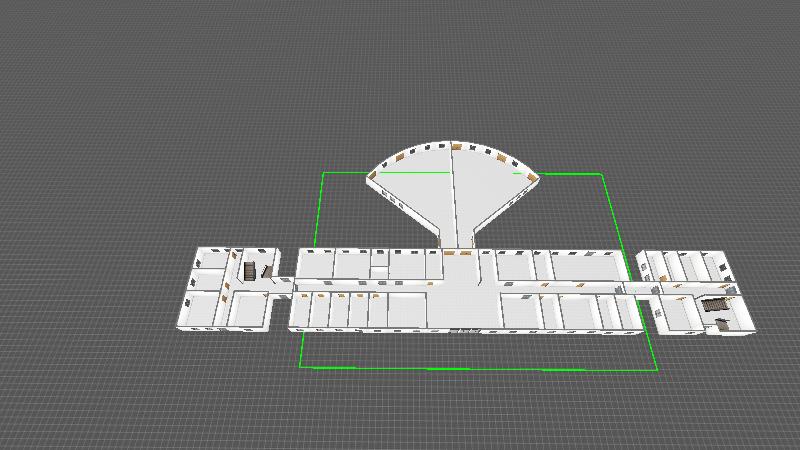Click the bottom-right corner of the green boundary

tap(657, 369)
